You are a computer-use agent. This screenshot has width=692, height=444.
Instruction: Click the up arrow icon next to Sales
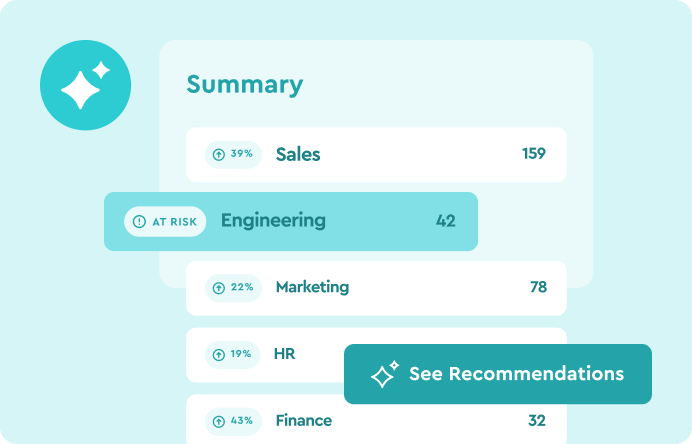[219, 154]
